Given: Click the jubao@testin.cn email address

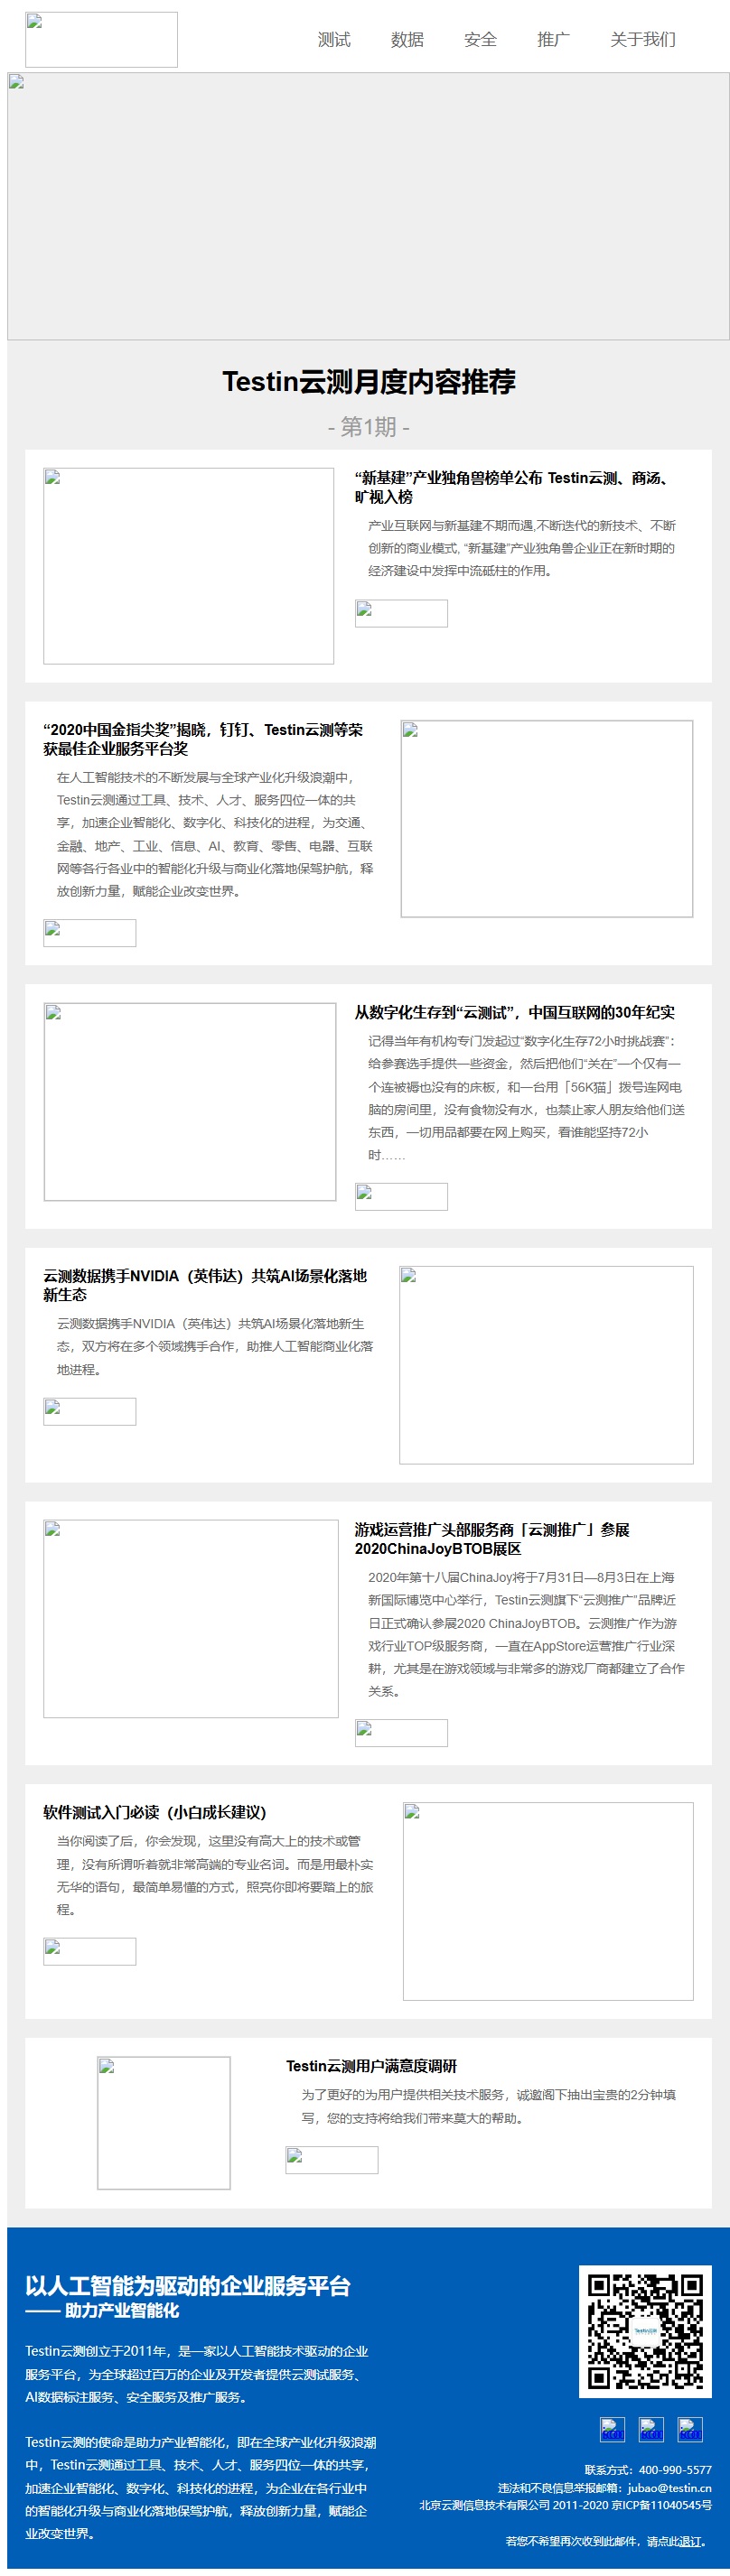Looking at the screenshot, I should (670, 2488).
